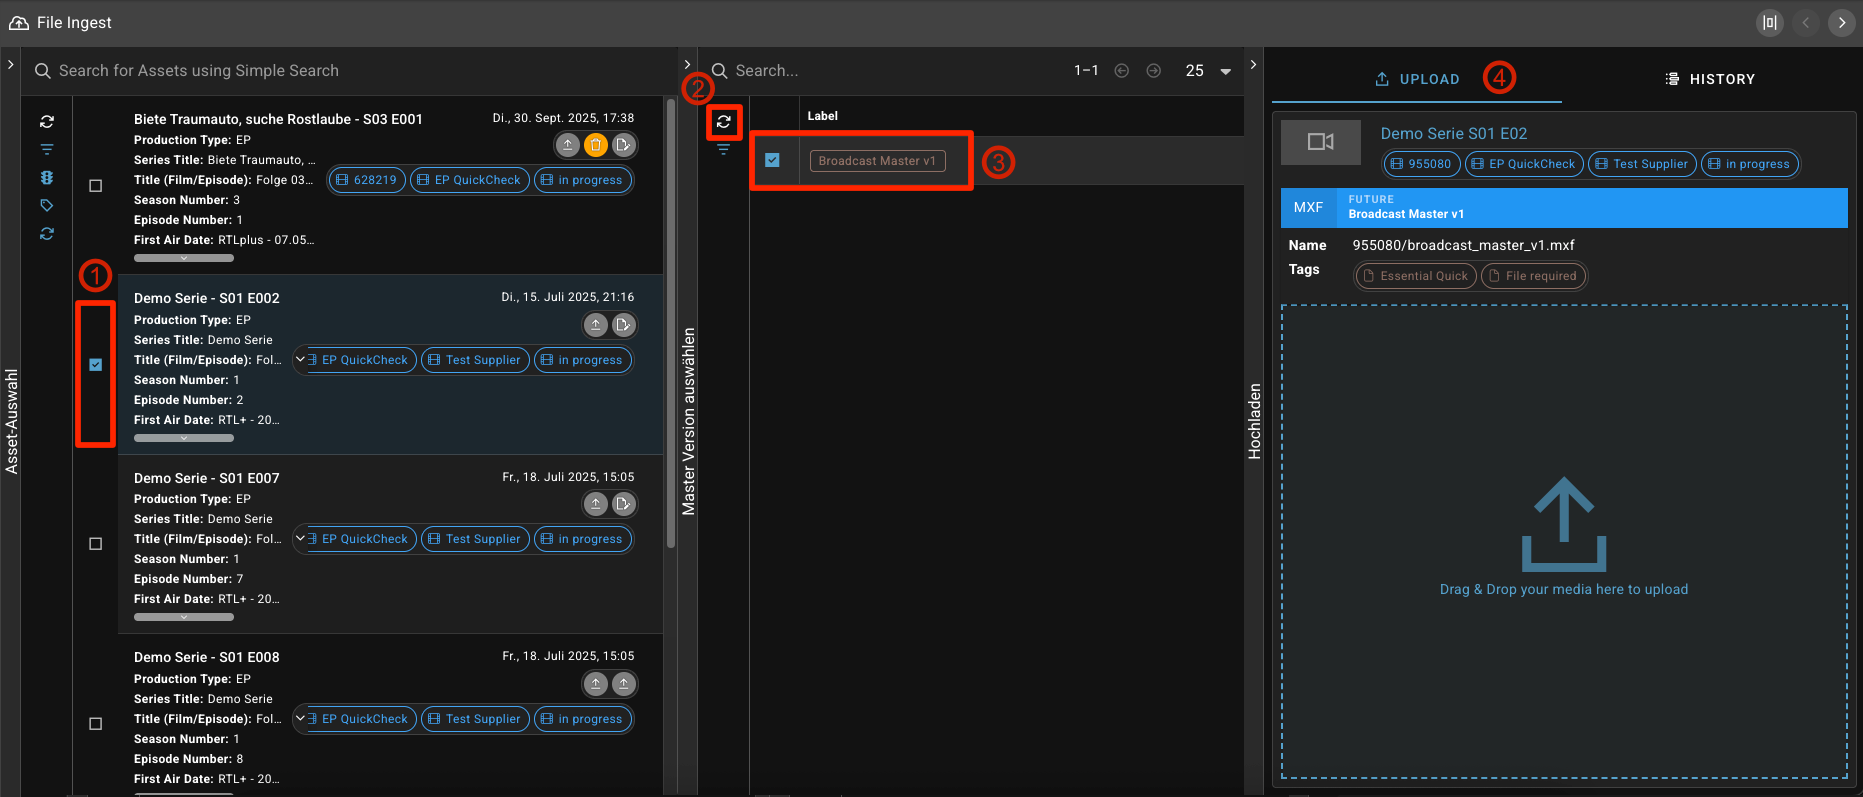Click the upload icon for Demo Serie S01 E007
The height and width of the screenshot is (797, 1863).
click(596, 504)
